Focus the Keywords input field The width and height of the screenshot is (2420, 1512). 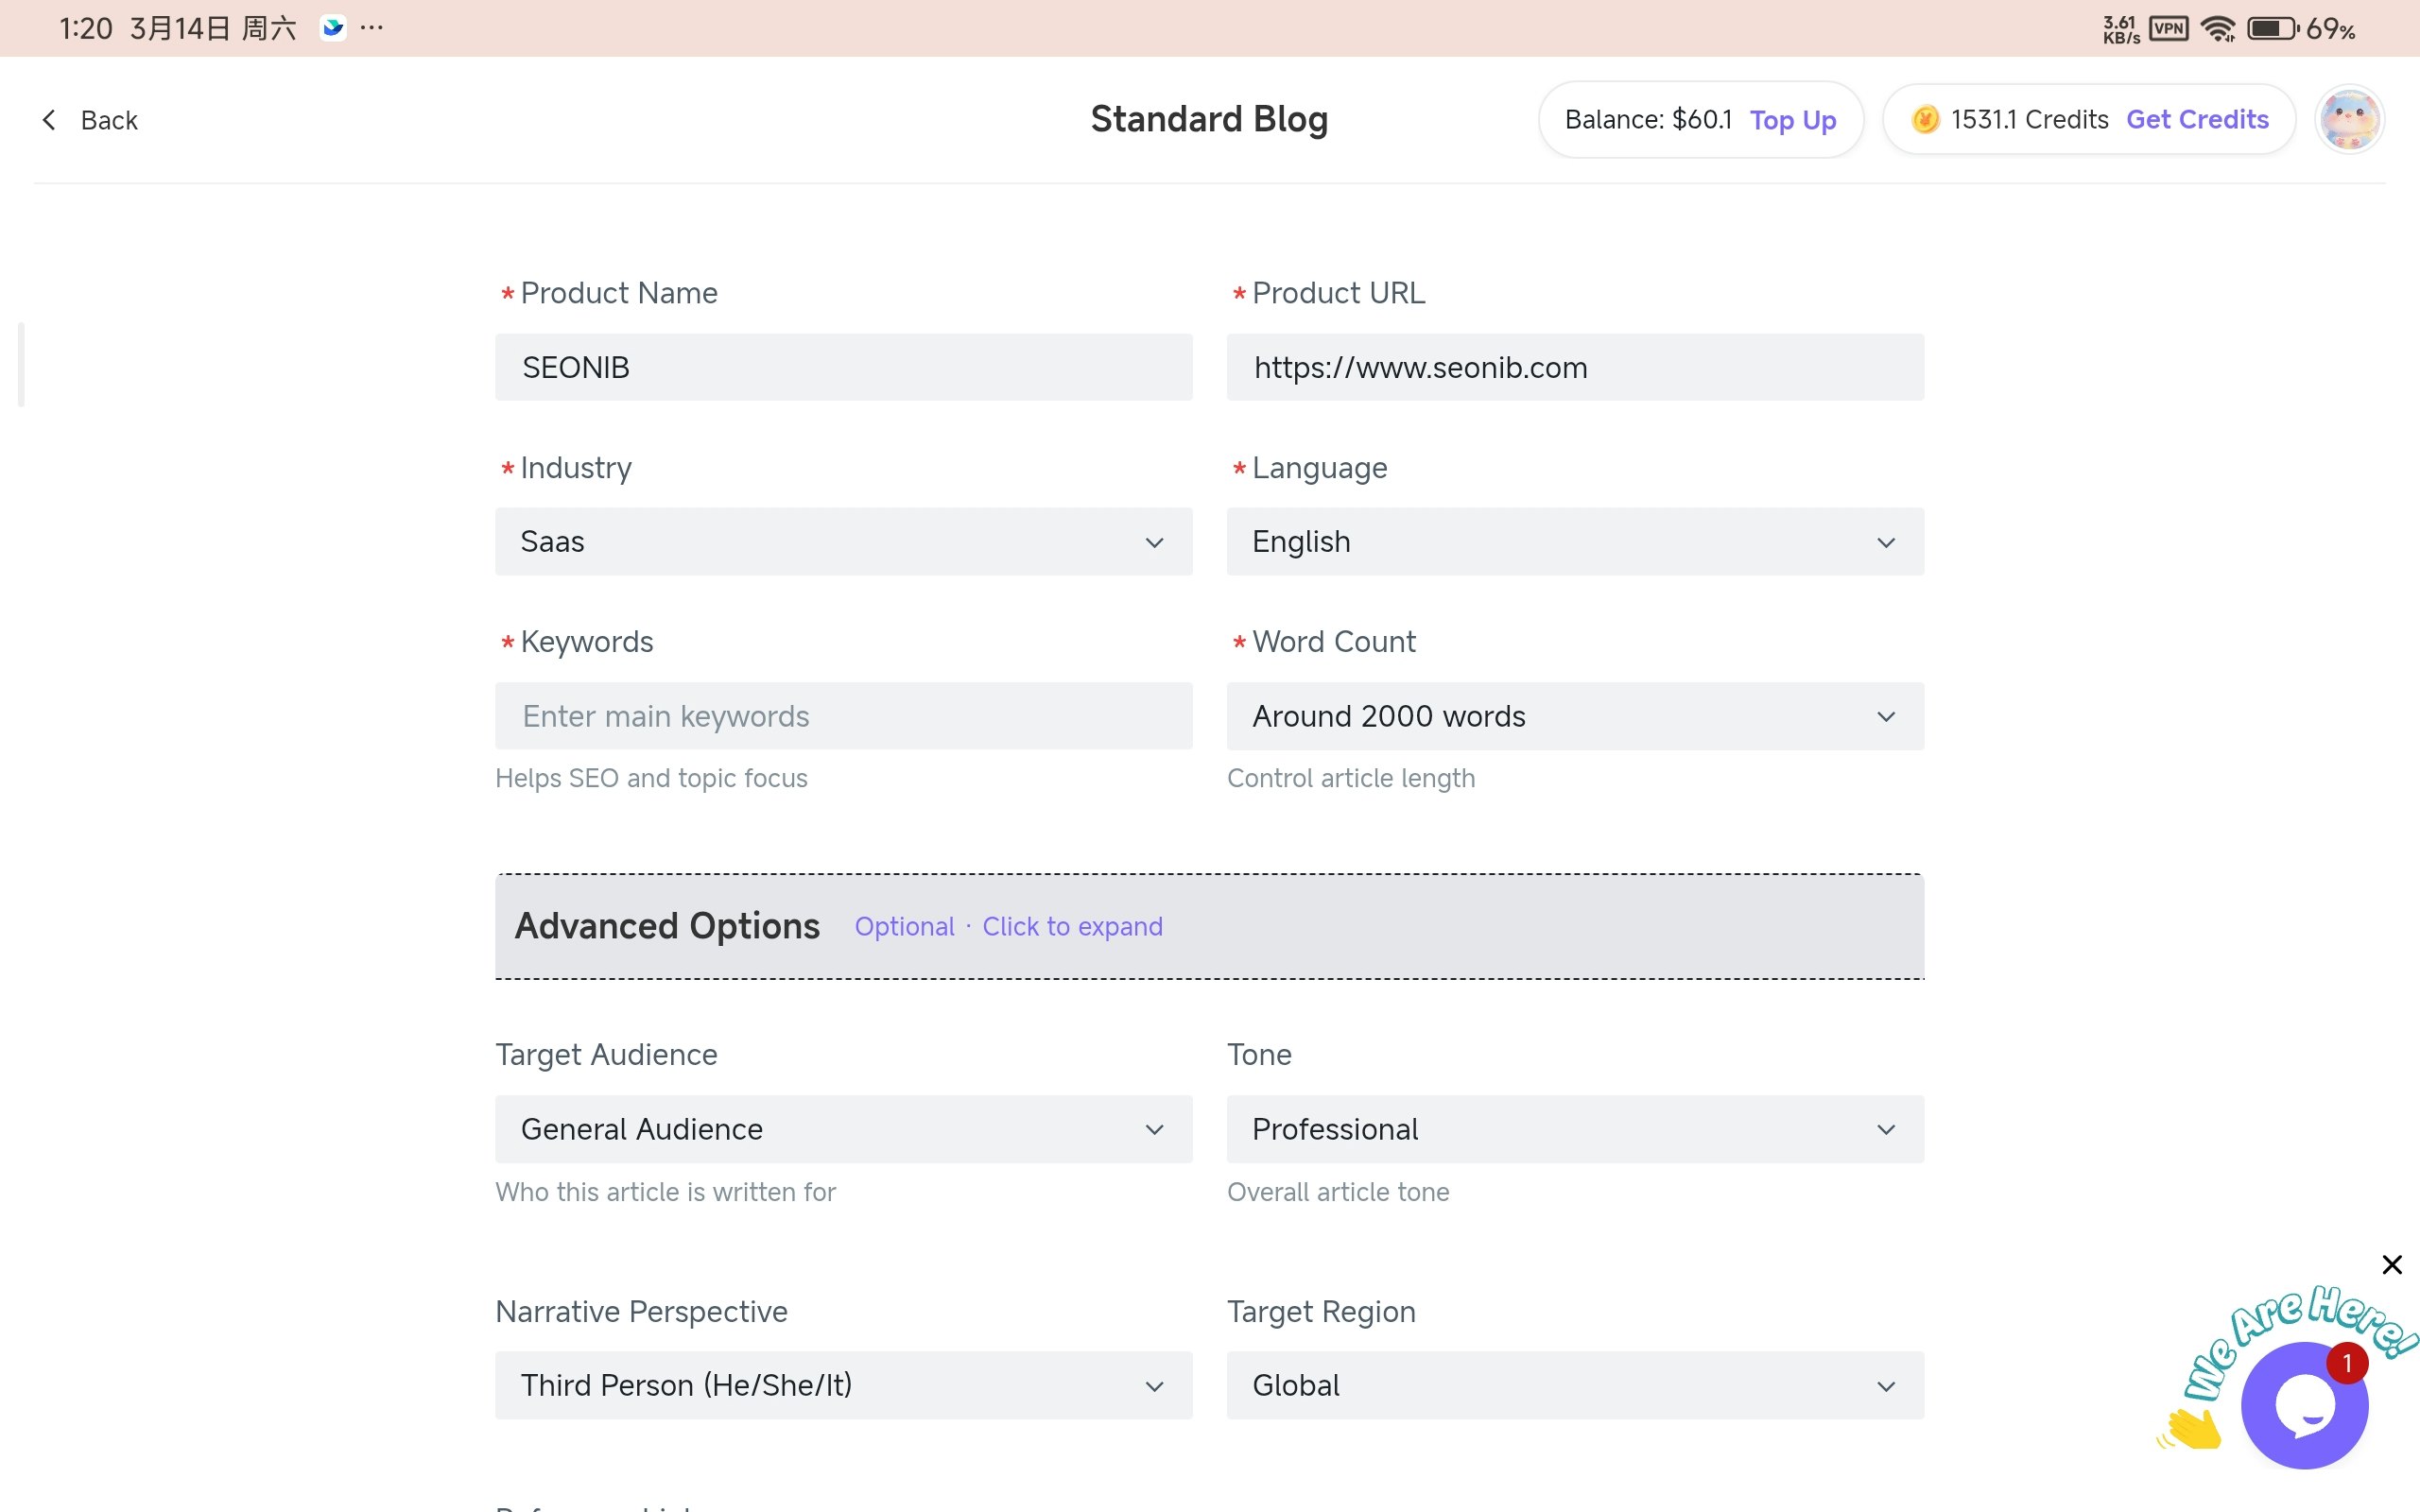point(843,716)
